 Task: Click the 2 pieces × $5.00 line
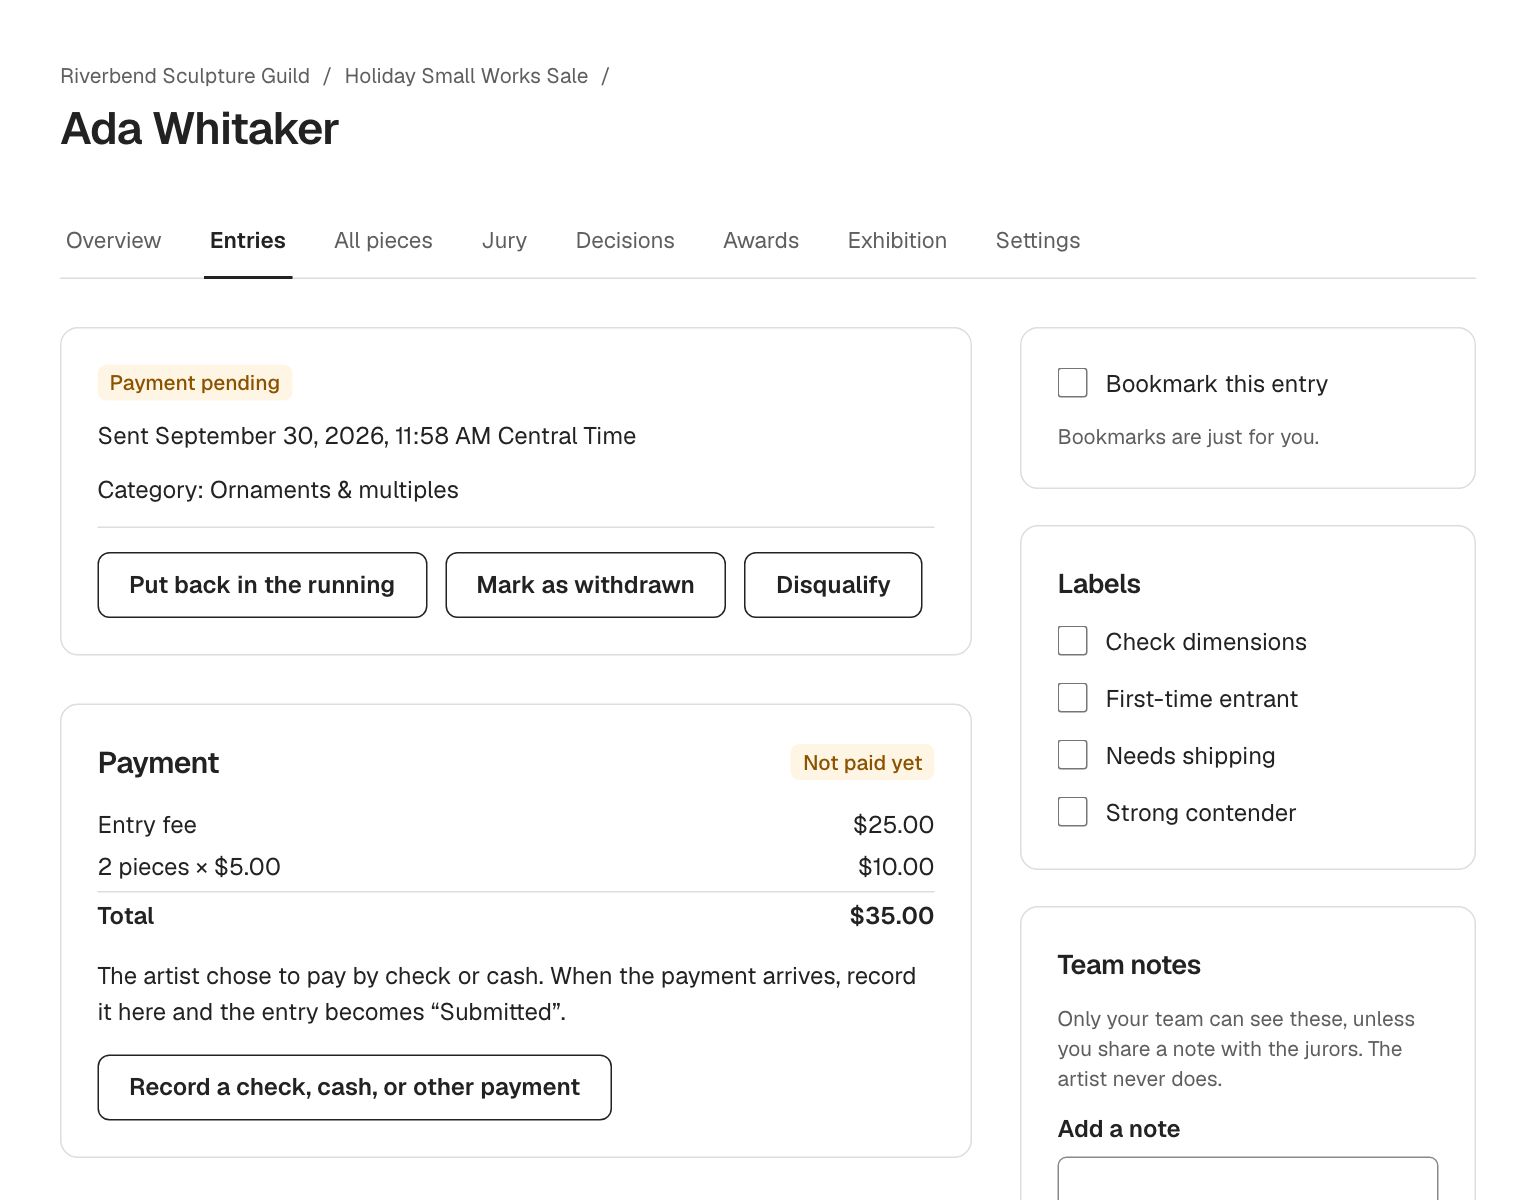pyautogui.click(x=189, y=867)
